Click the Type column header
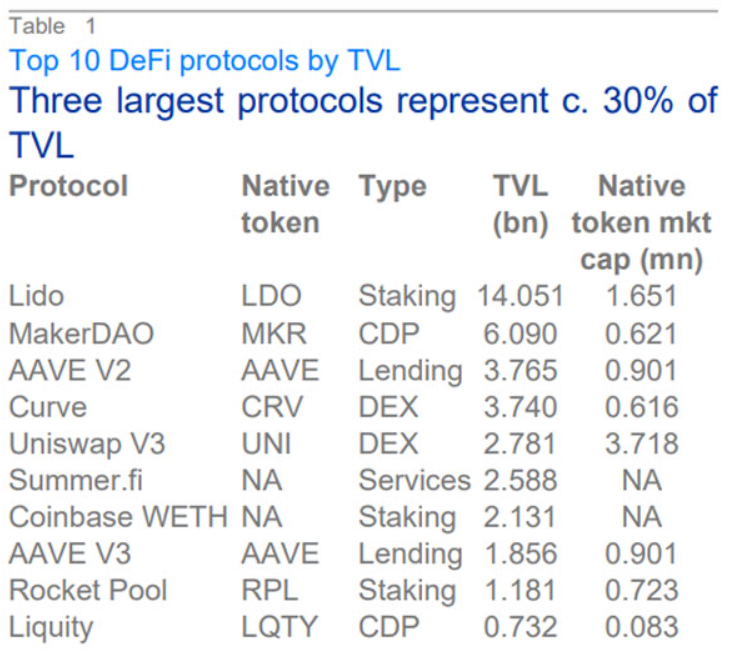The height and width of the screenshot is (662, 731). pyautogui.click(x=392, y=186)
